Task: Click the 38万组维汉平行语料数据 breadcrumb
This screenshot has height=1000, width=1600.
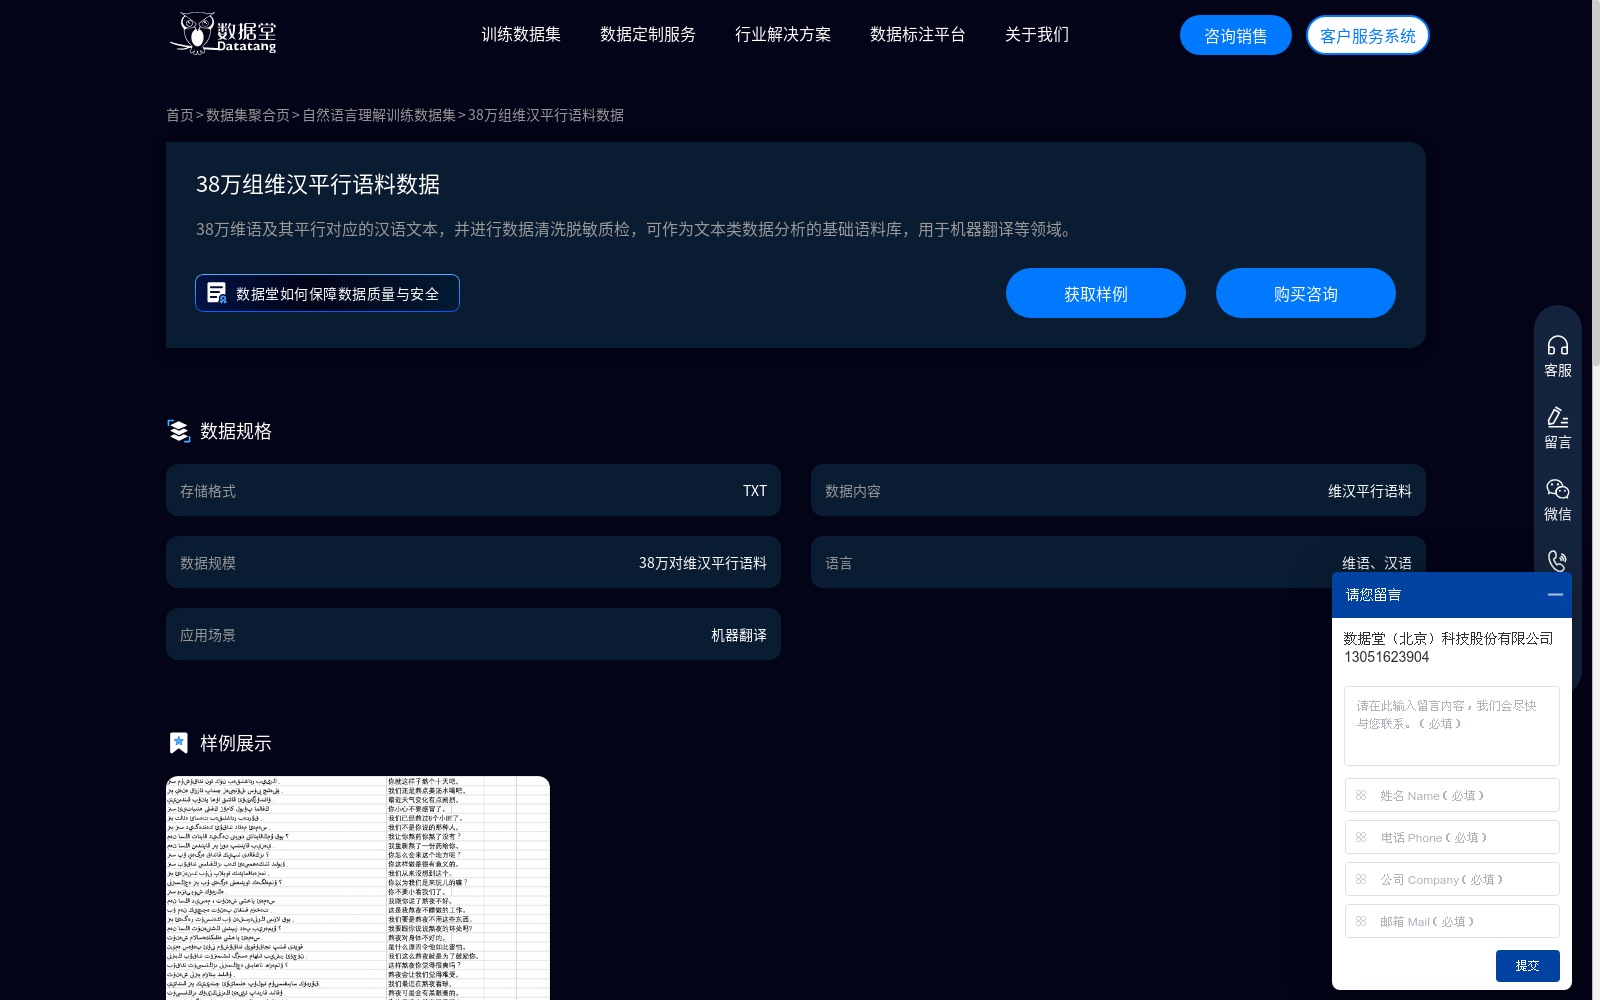Action: coord(546,115)
